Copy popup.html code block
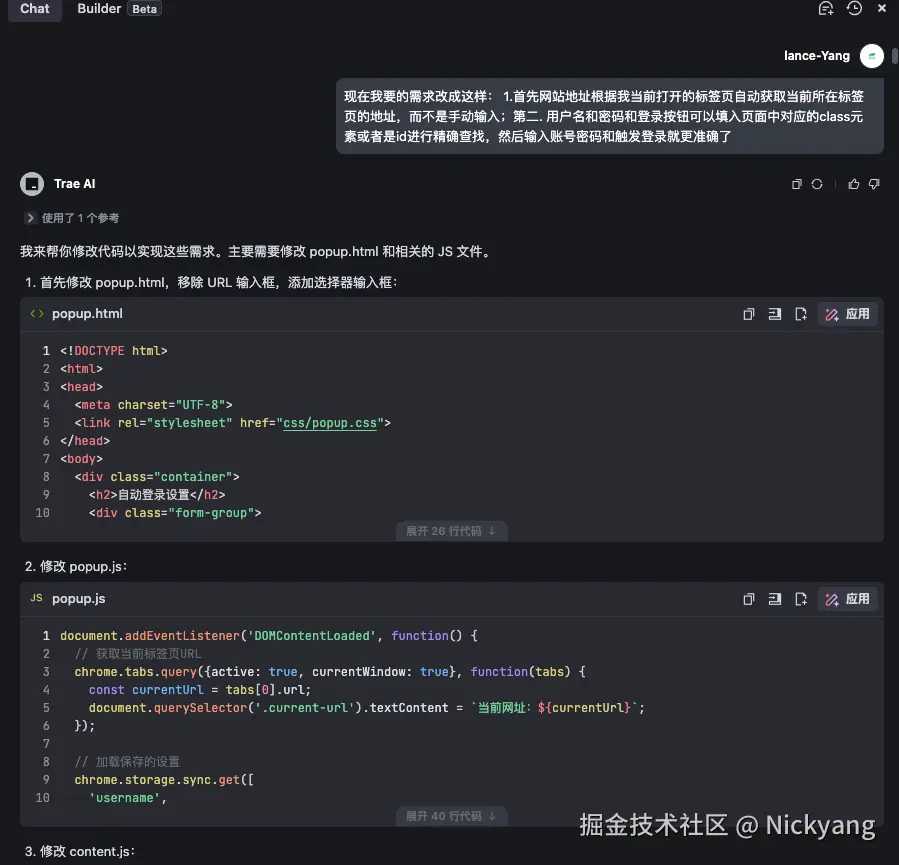 749,314
